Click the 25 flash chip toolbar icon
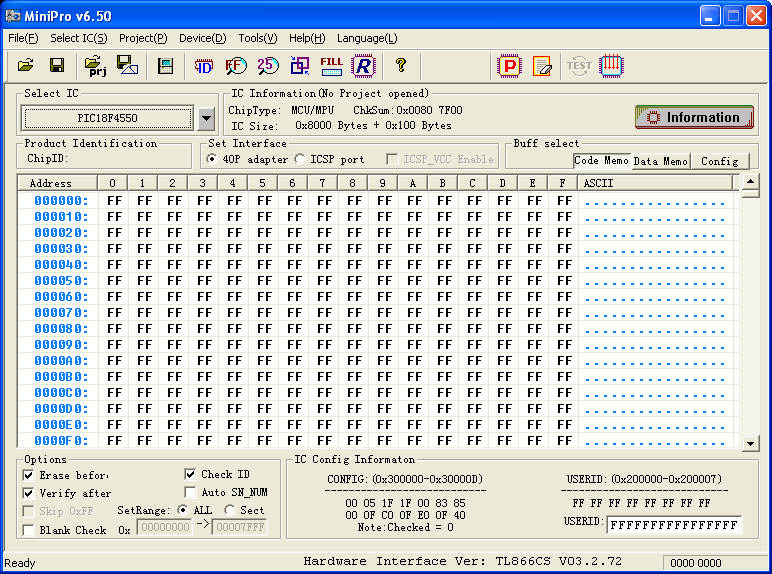Viewport: 772px width, 574px height. click(267, 66)
